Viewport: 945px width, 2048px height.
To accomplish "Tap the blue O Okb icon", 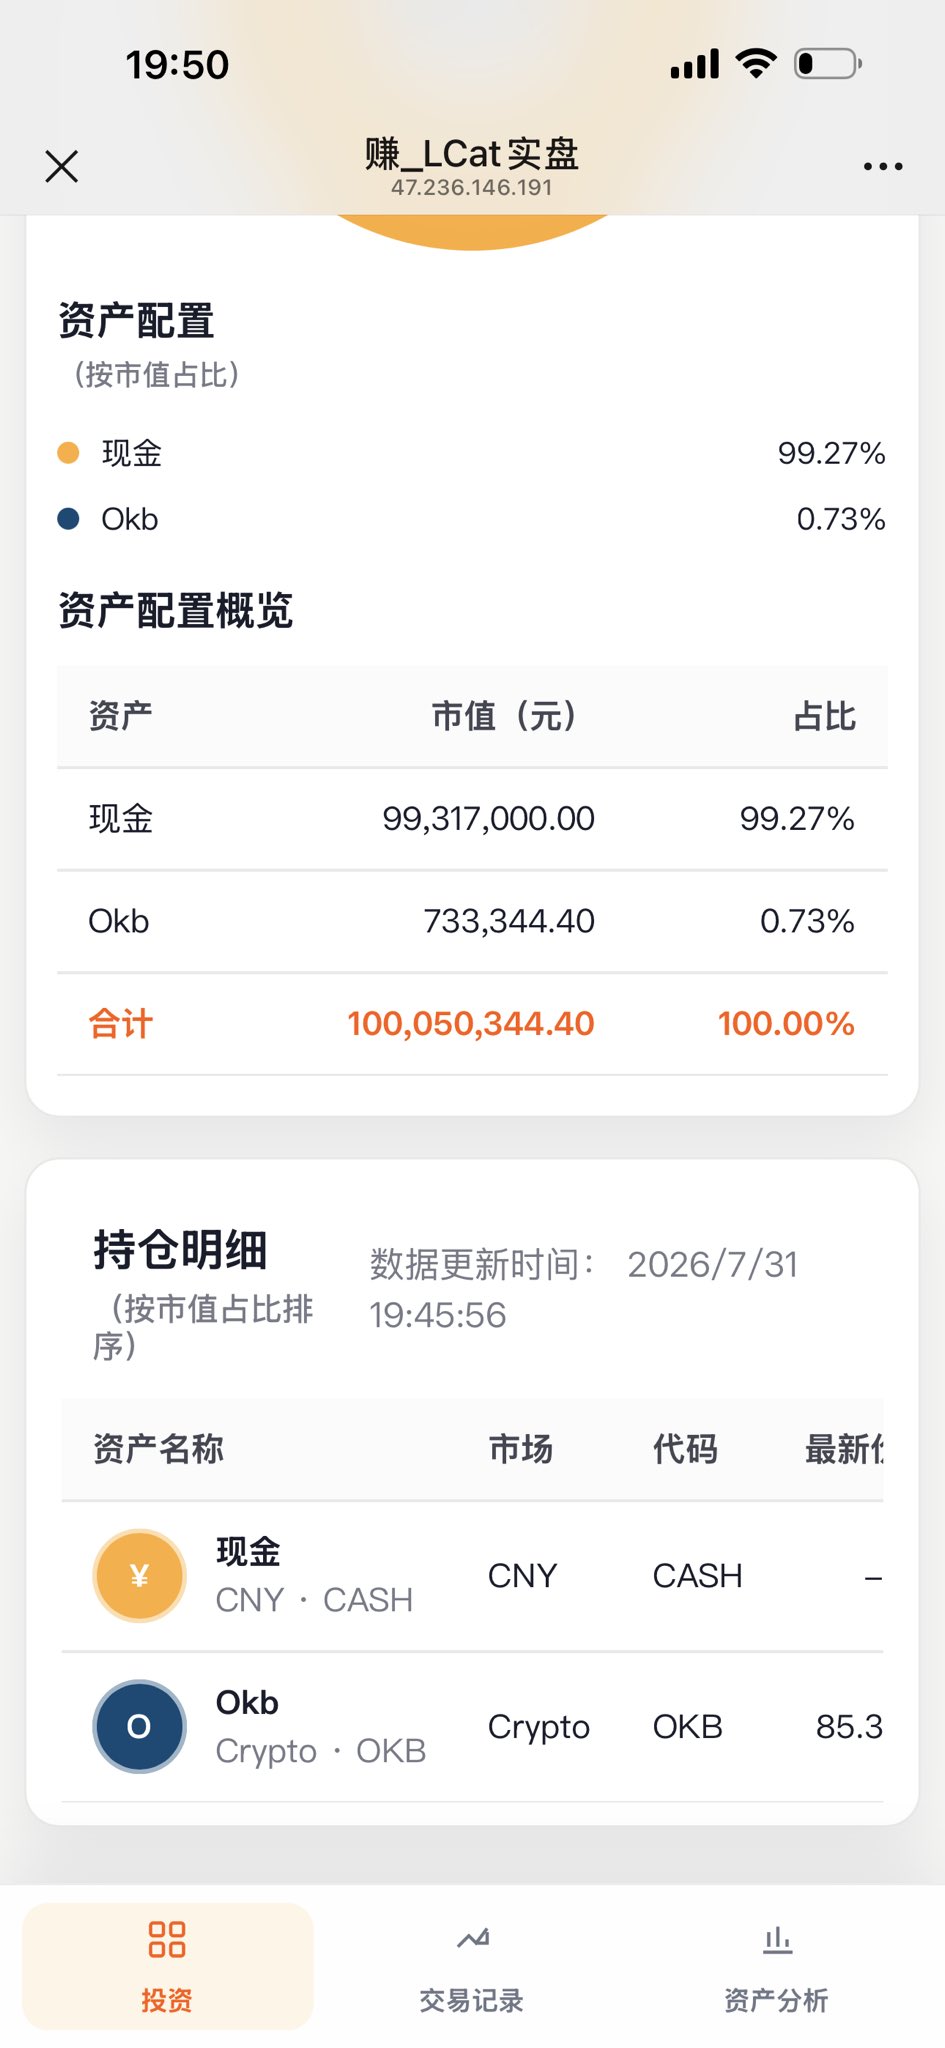I will coord(140,1726).
